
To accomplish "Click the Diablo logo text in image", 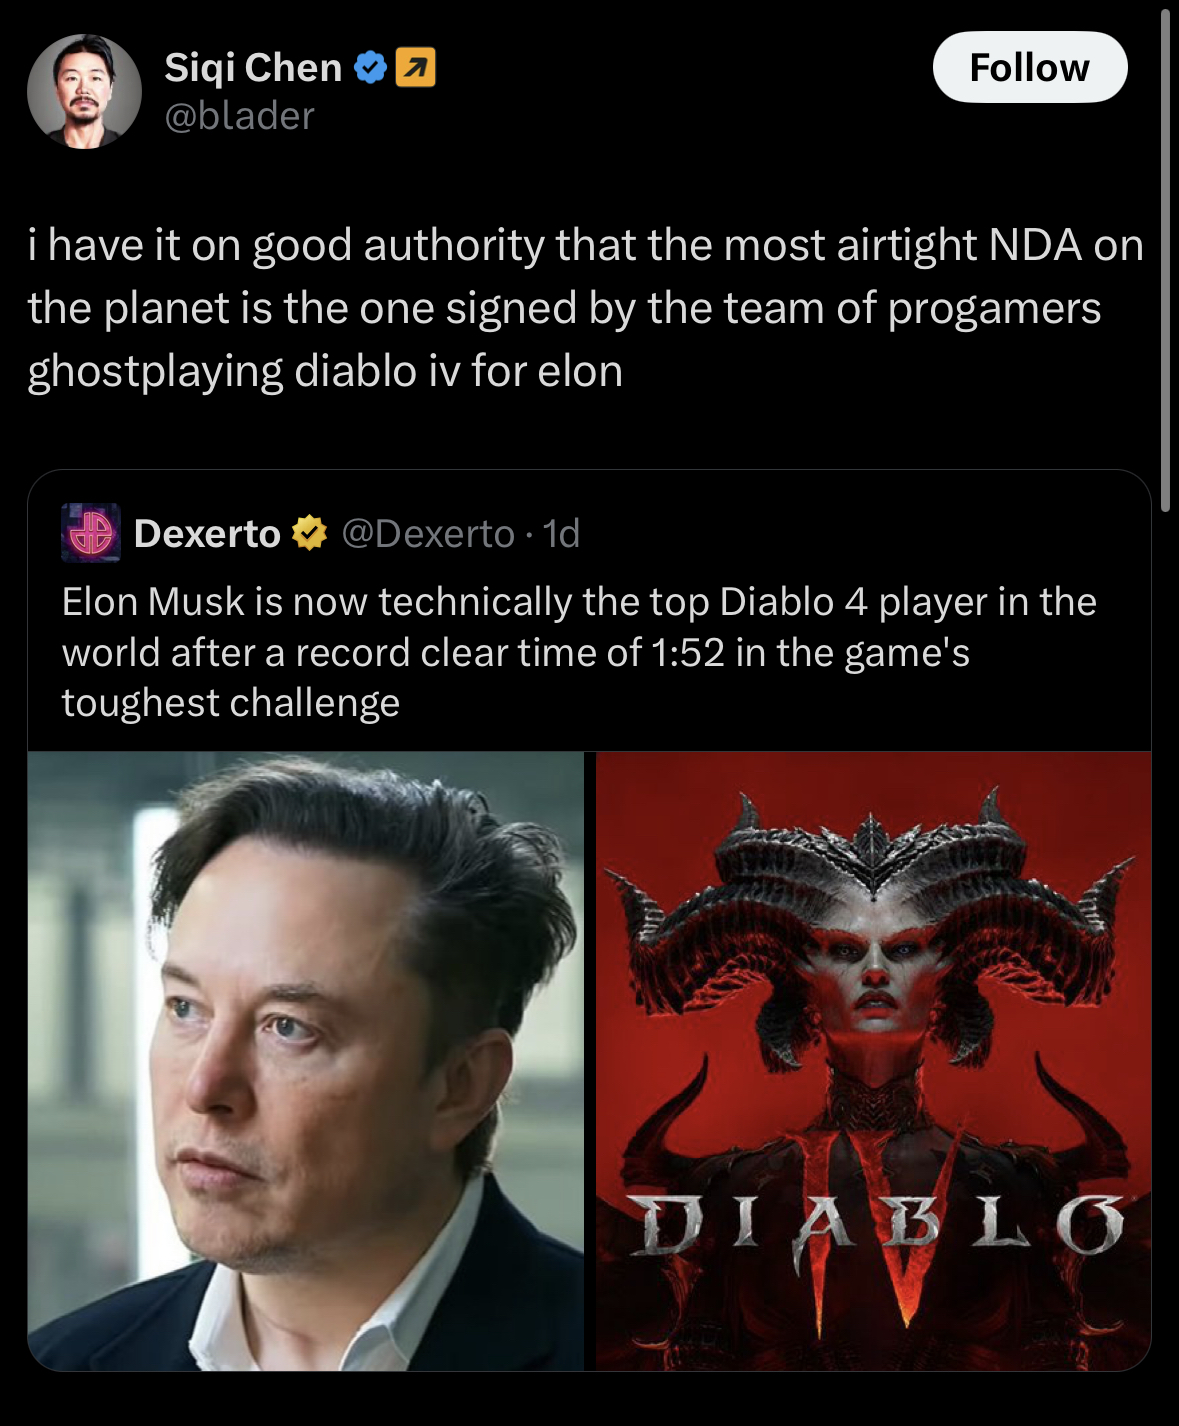I will [878, 1224].
